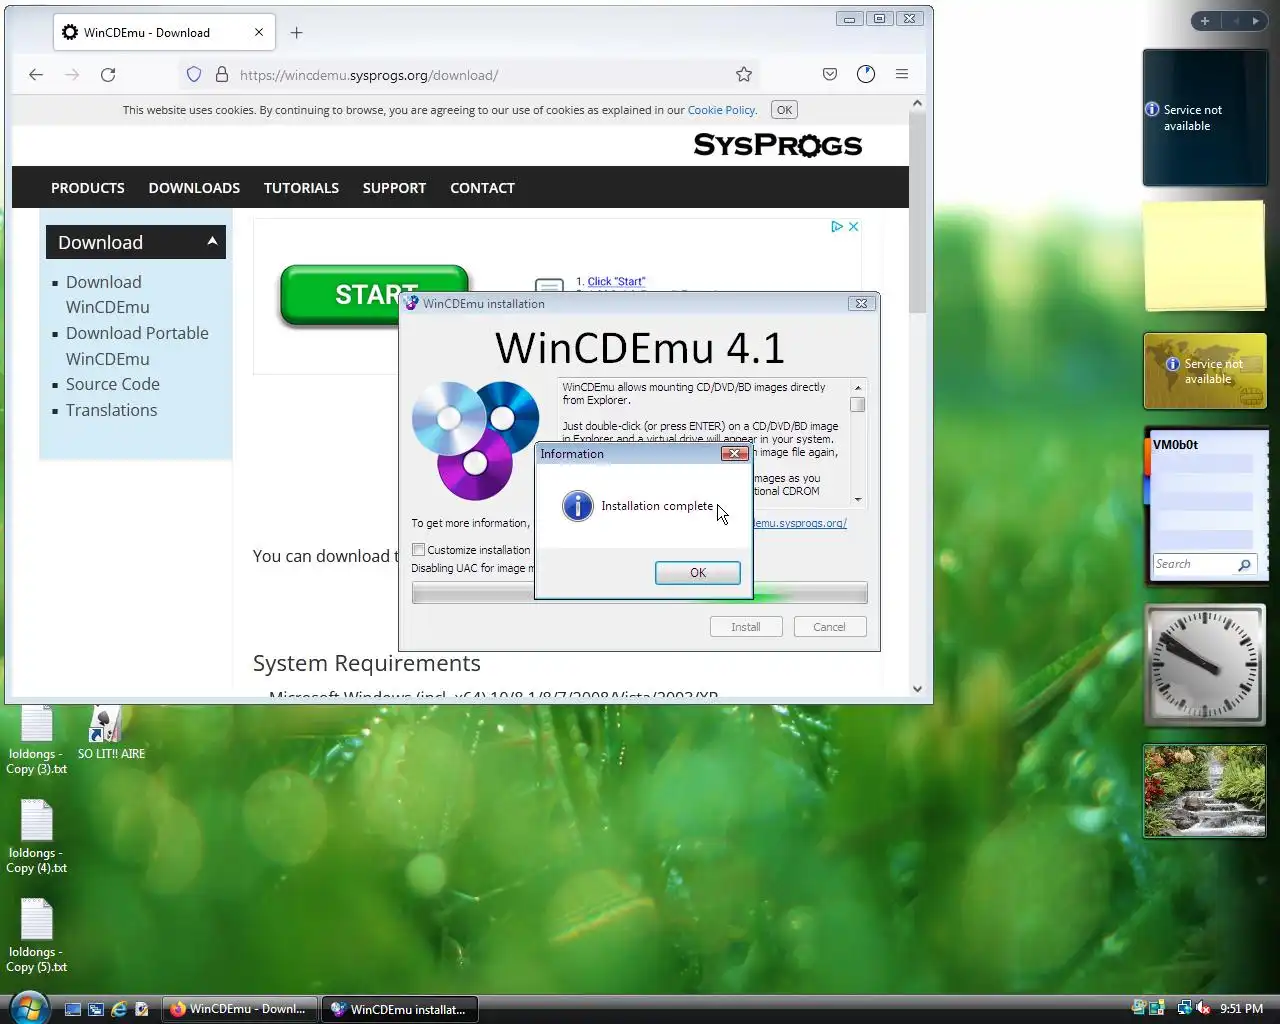This screenshot has height=1024, width=1280.
Task: Switch to WinCDEmu - Download taskbar button
Action: point(240,1009)
